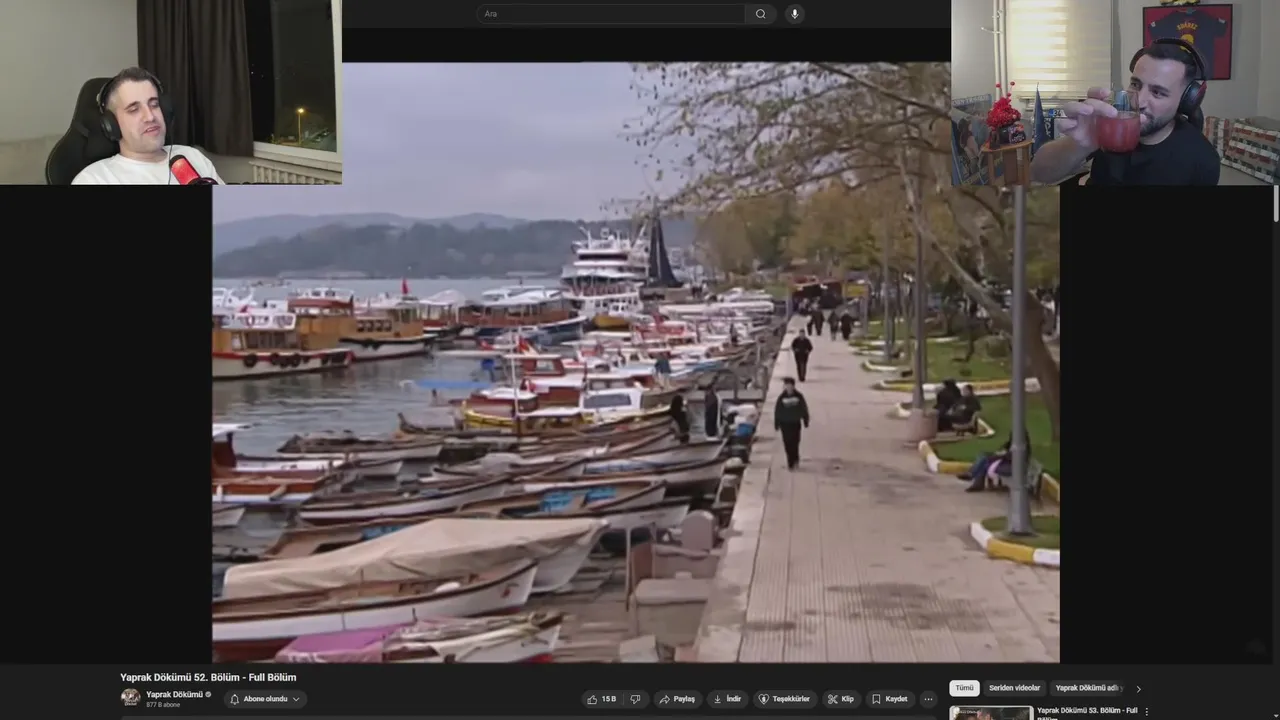Click the video player showing the harbor
1280x720 pixels.
(635, 362)
